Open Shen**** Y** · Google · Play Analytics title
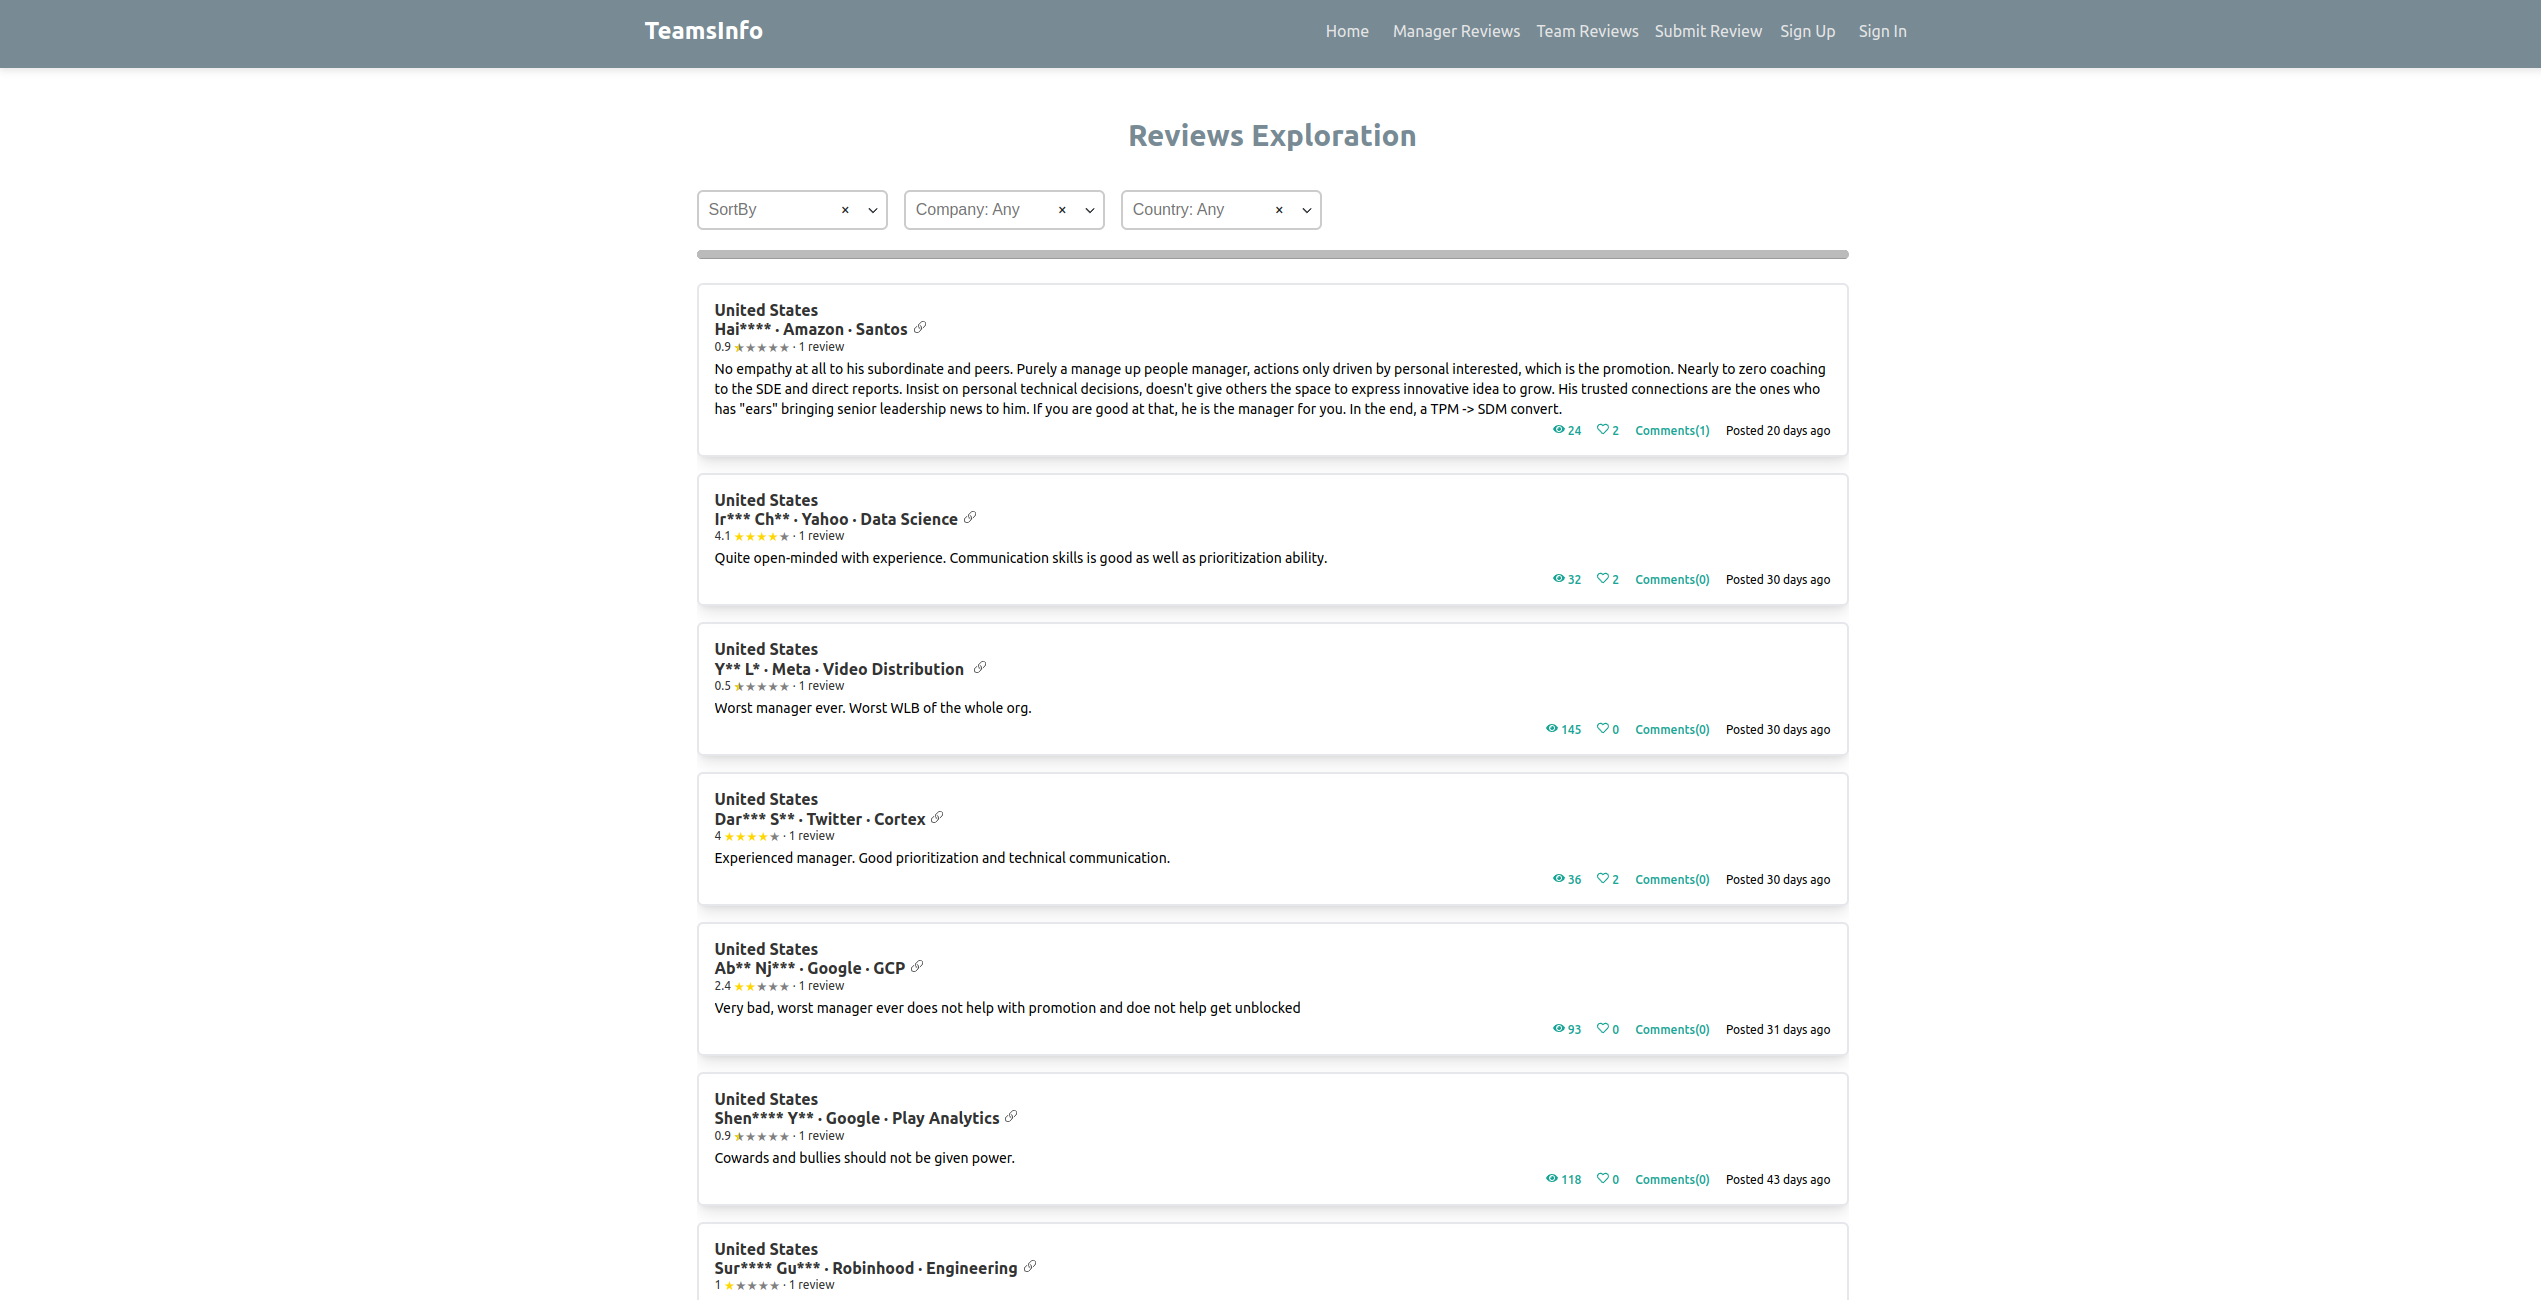Viewport: 2541px width, 1300px height. click(856, 1118)
